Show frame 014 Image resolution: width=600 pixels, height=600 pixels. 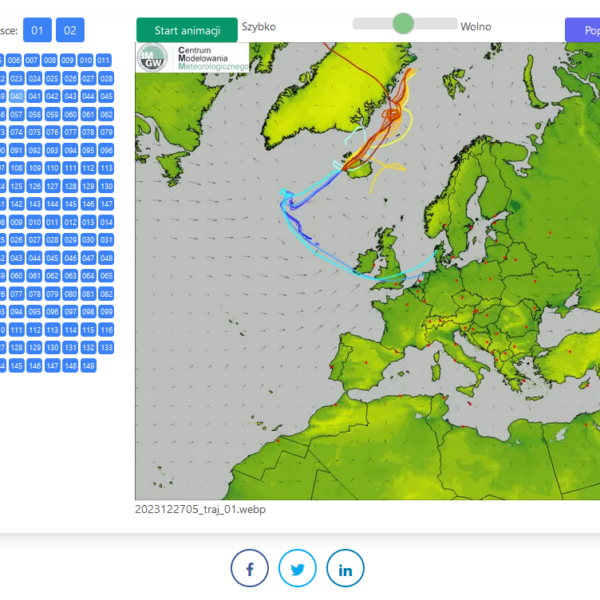coord(106,222)
